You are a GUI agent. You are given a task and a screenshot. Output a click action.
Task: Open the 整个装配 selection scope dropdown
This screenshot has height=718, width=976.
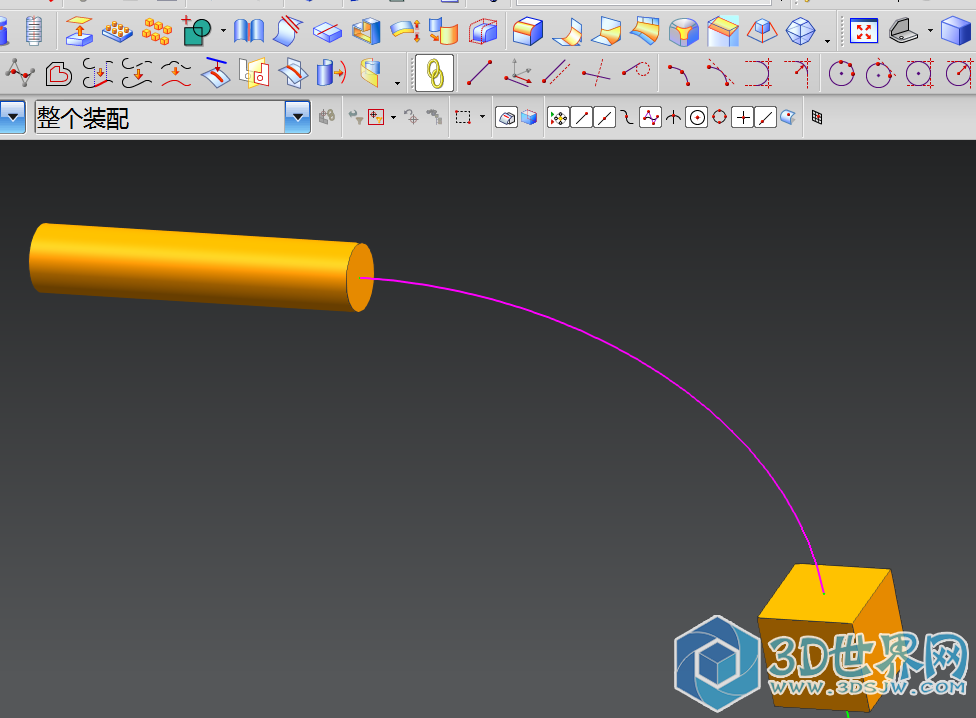pos(298,117)
